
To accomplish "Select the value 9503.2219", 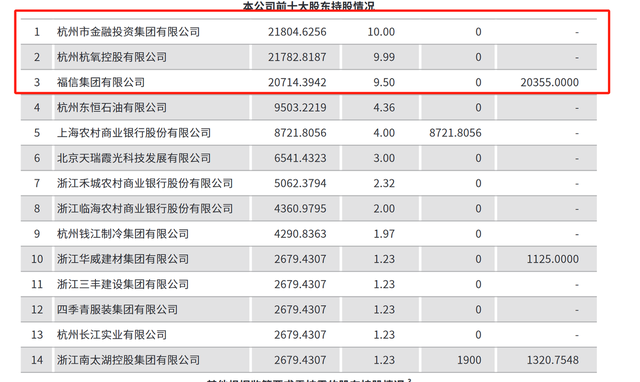I will point(300,108).
